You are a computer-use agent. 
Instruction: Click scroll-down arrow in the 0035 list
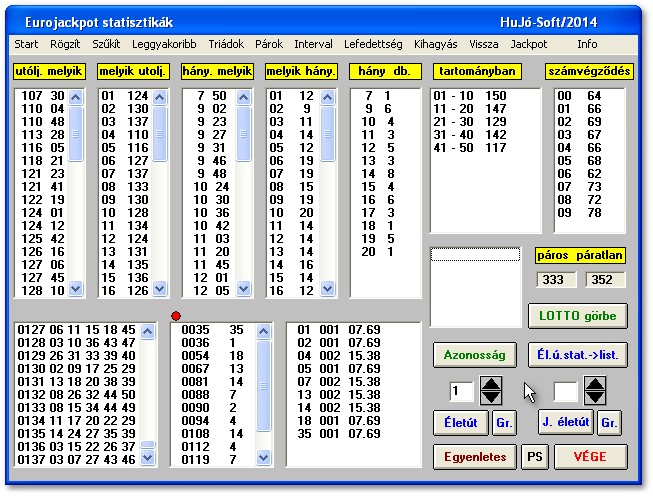click(x=263, y=458)
